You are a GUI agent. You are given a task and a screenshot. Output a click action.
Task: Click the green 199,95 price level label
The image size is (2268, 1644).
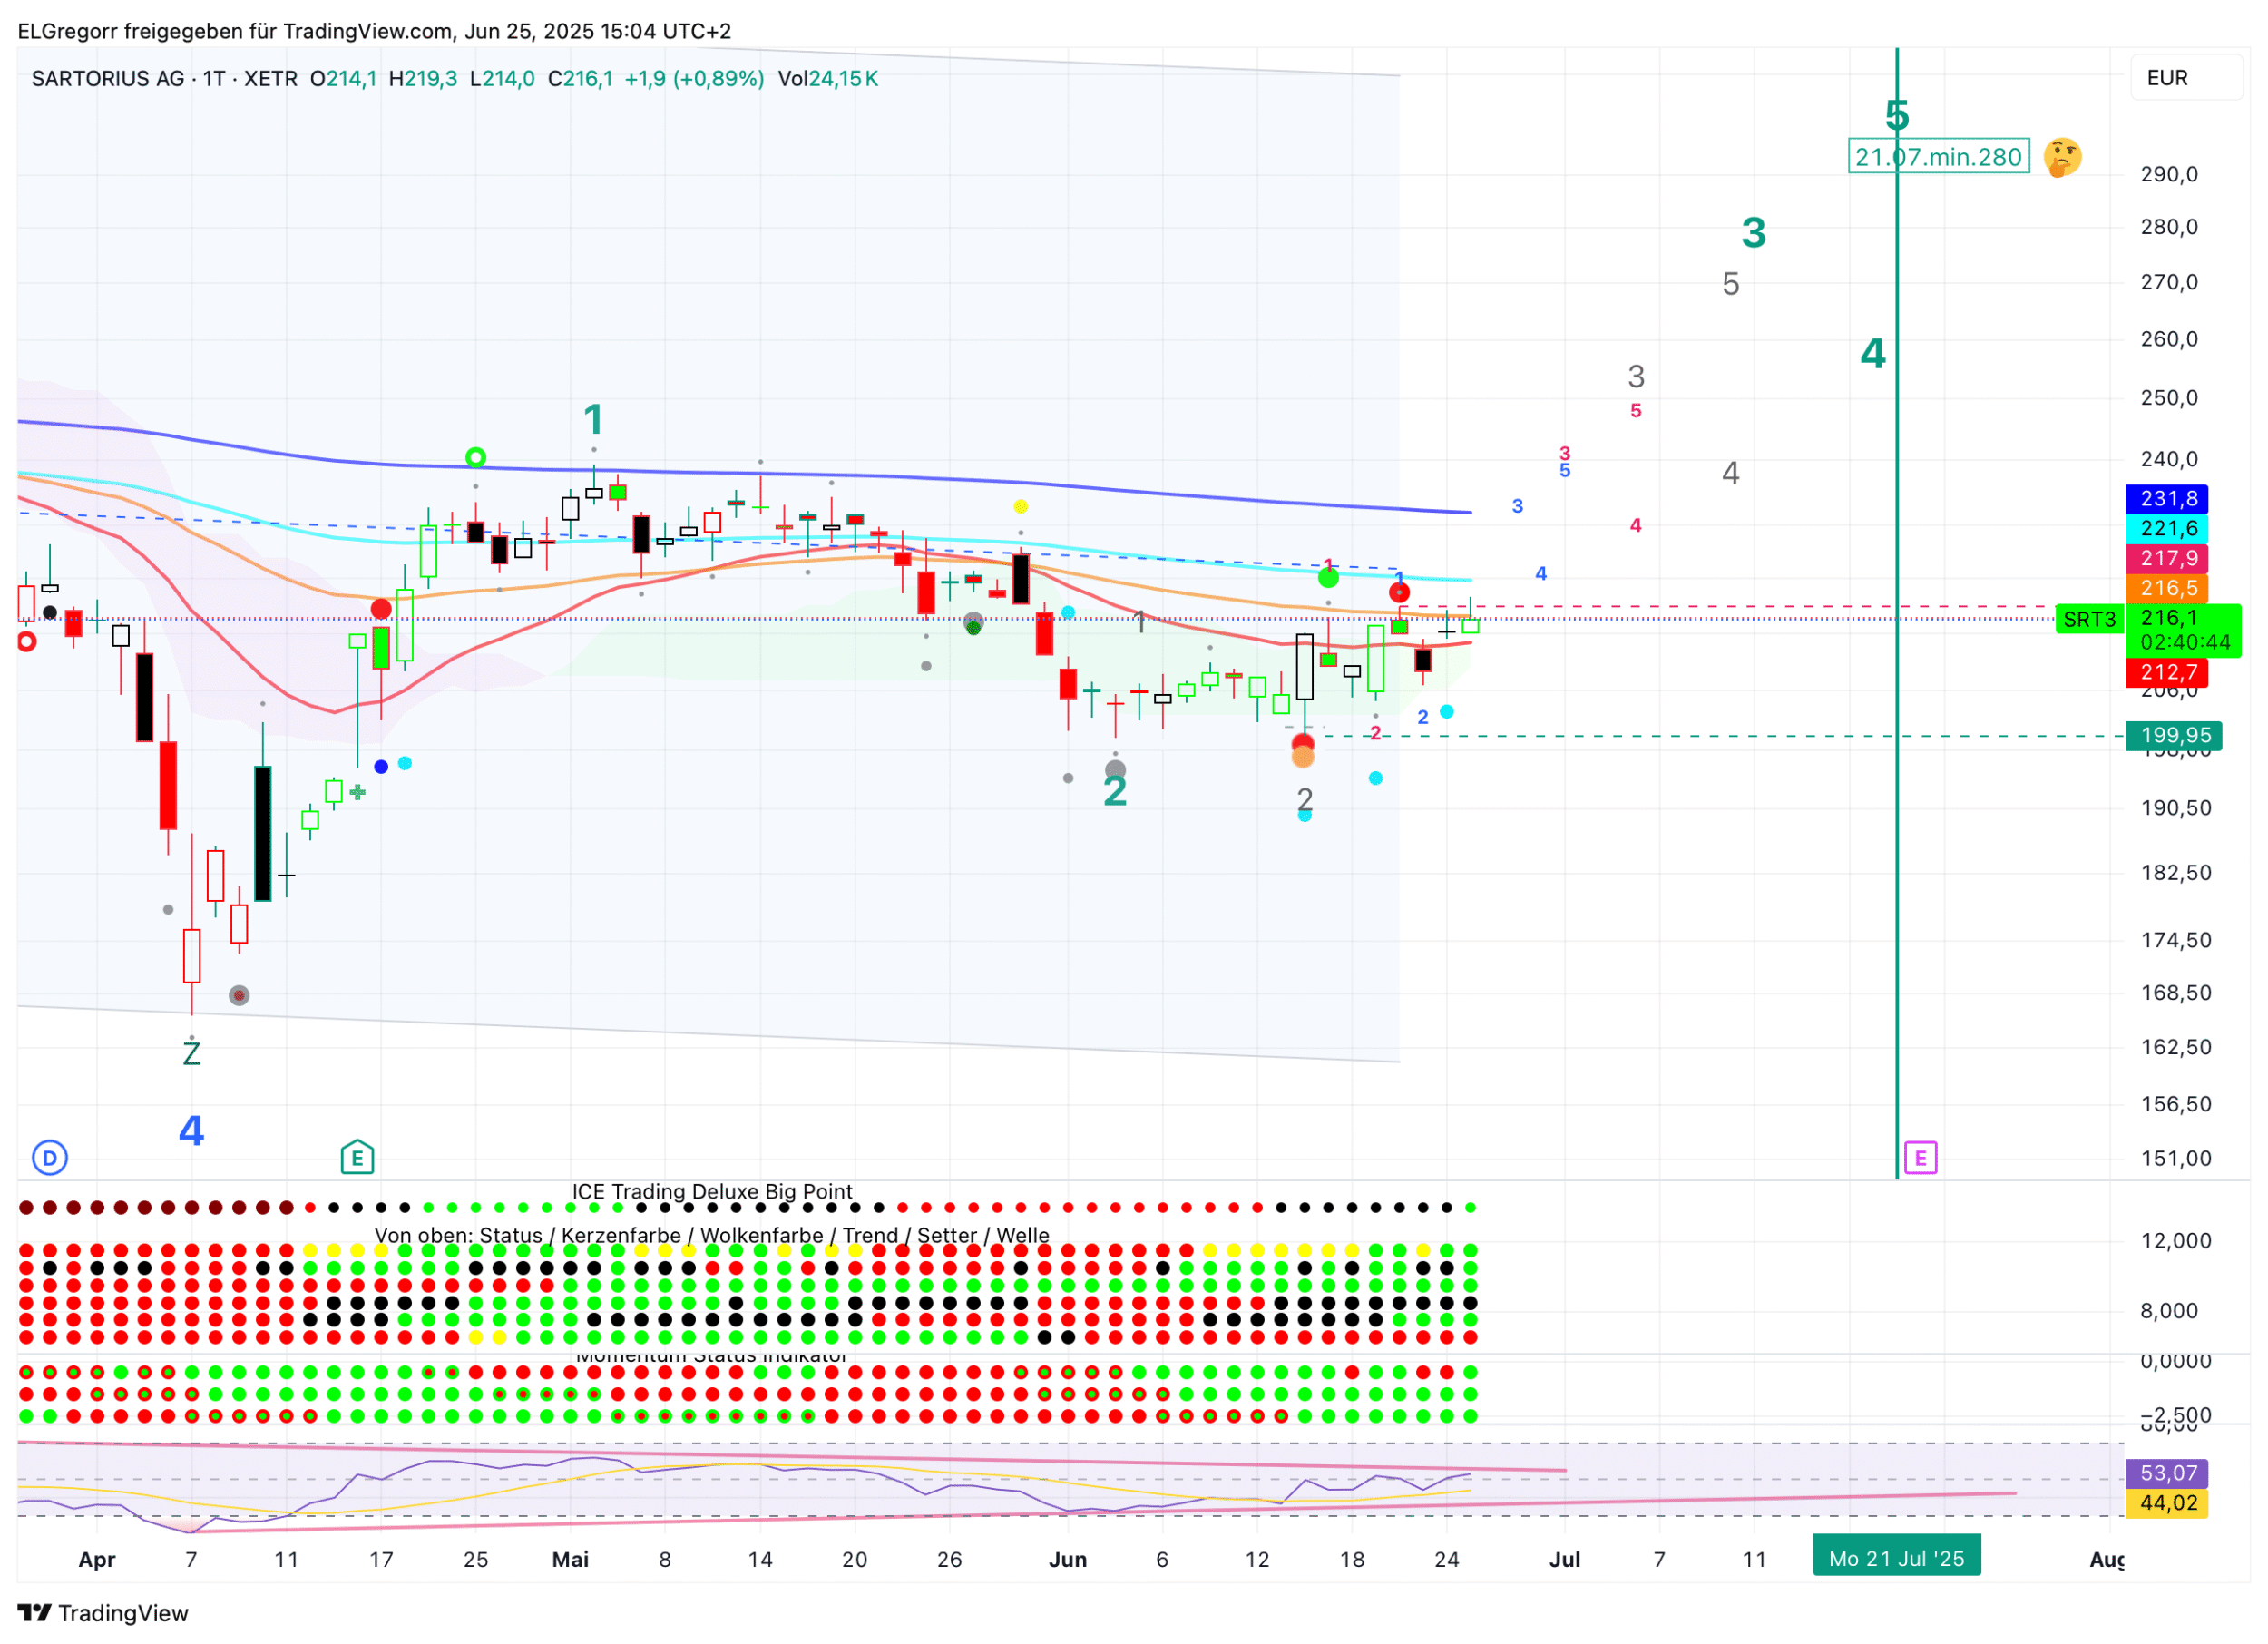pos(2174,736)
